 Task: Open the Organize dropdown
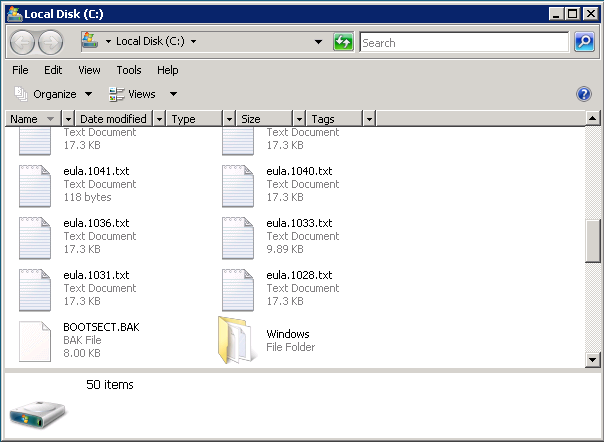point(53,94)
